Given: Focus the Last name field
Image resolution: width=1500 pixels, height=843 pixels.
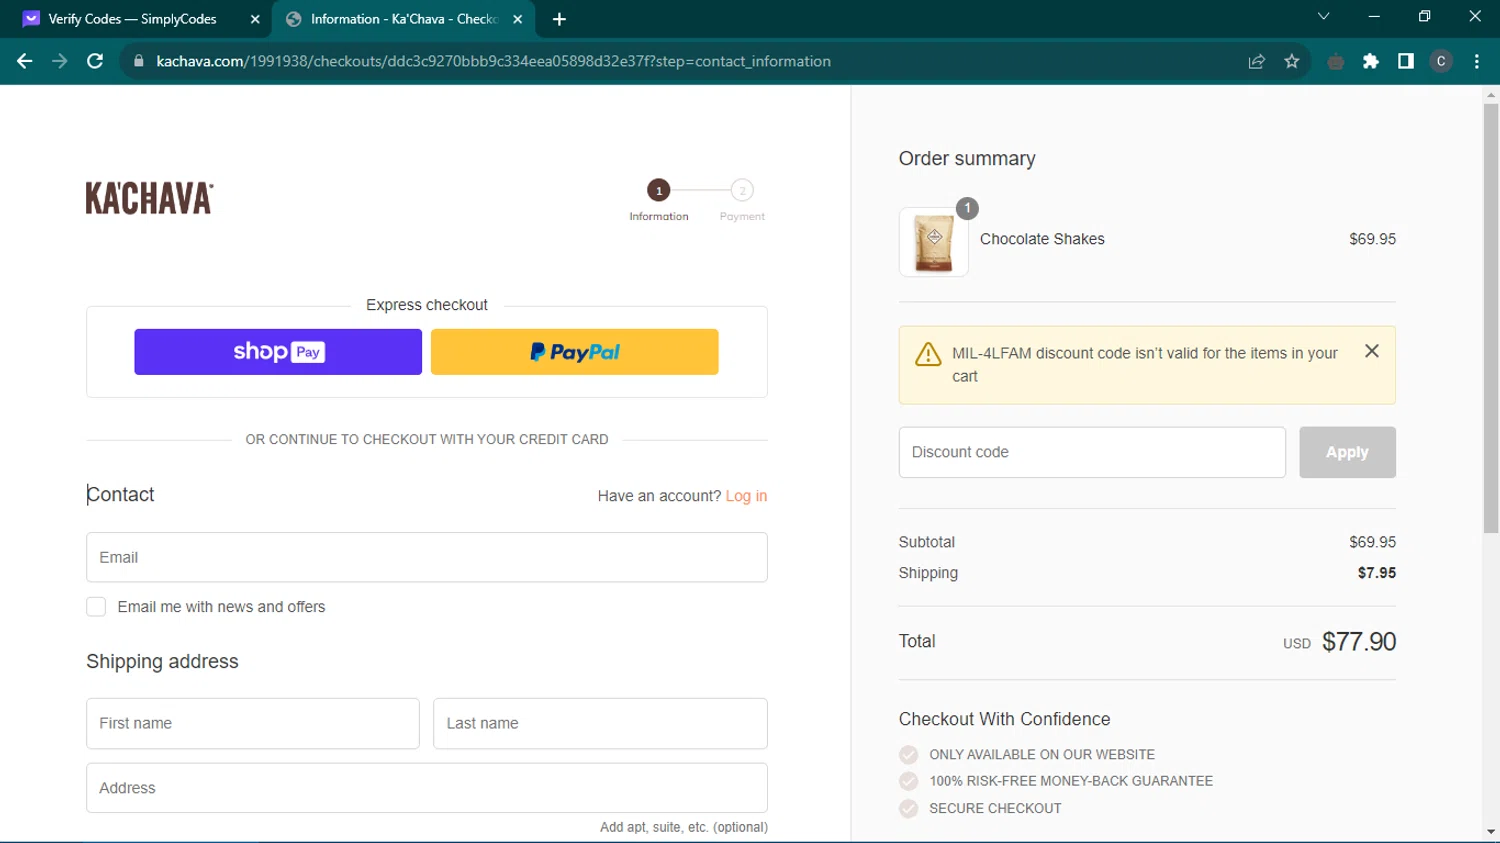Looking at the screenshot, I should point(600,723).
